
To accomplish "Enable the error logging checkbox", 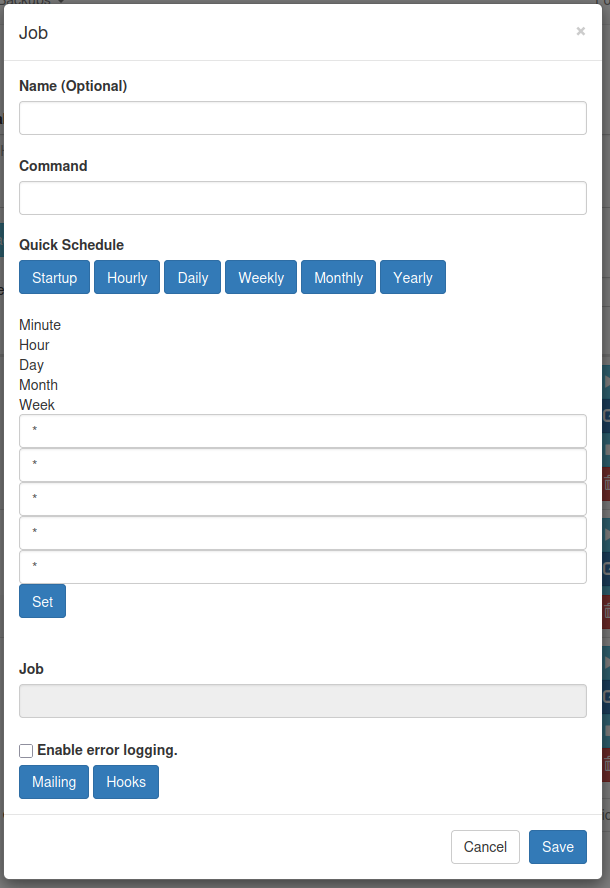I will tap(26, 723).
